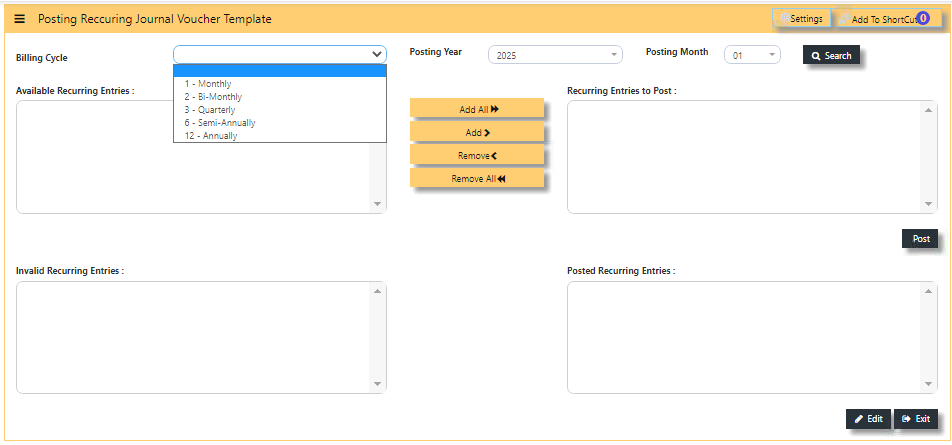The width and height of the screenshot is (952, 445).
Task: Choose 12 - Annually from list
Action: click(279, 136)
